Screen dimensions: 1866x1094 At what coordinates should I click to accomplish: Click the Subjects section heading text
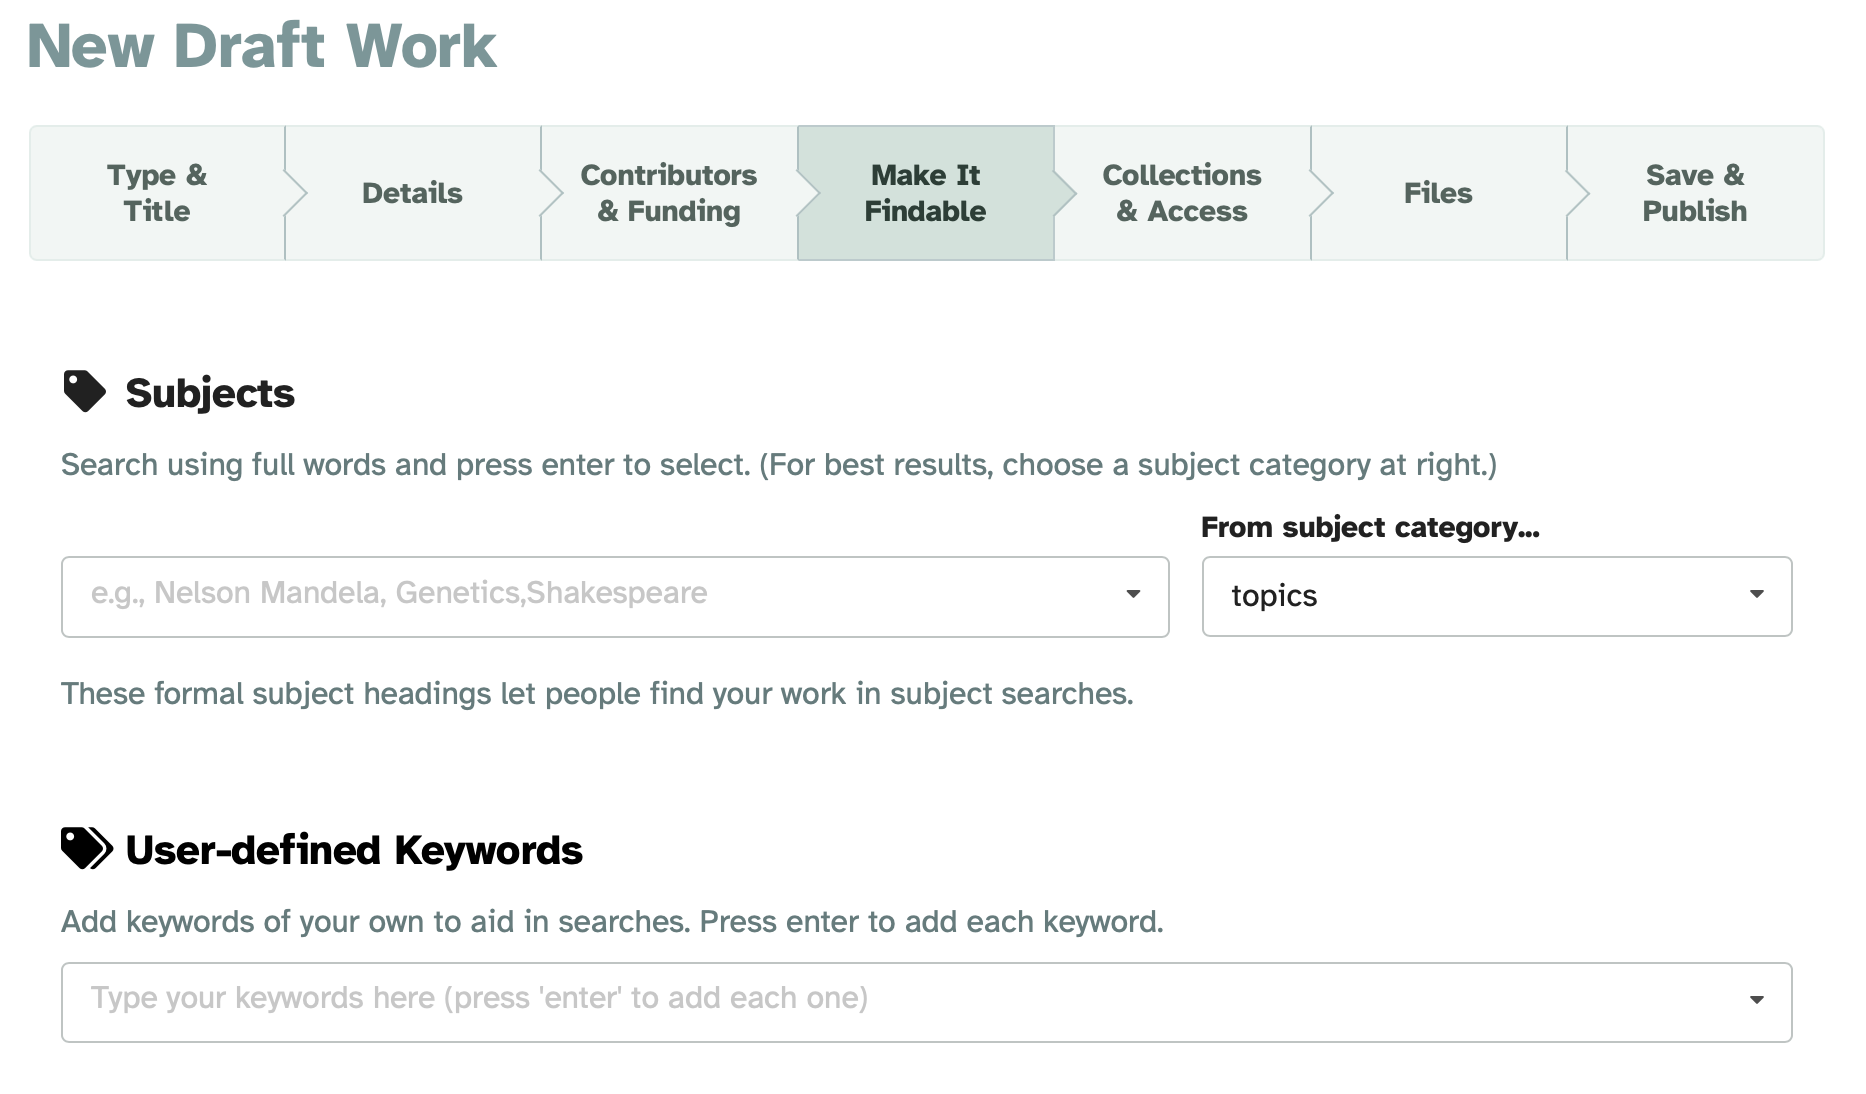click(x=210, y=393)
